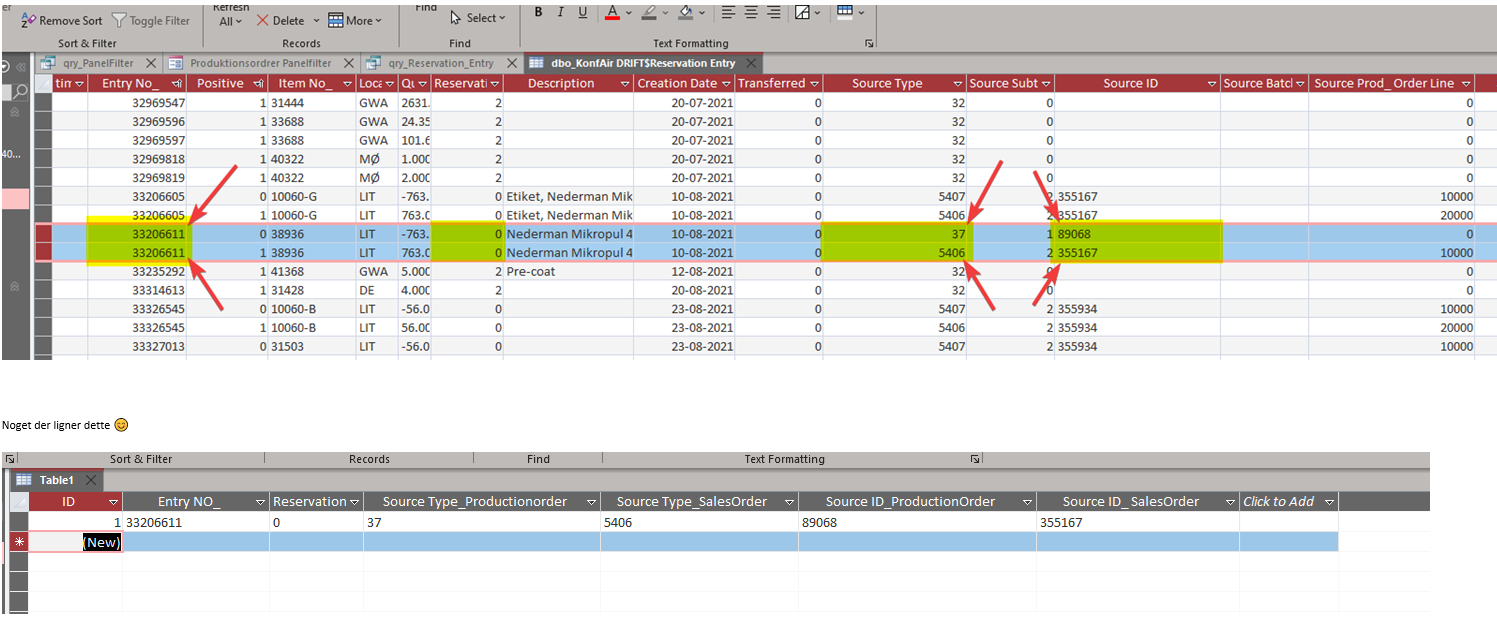1497x630 pixels.
Task: Click the Remove Sort icon
Action: [28, 20]
